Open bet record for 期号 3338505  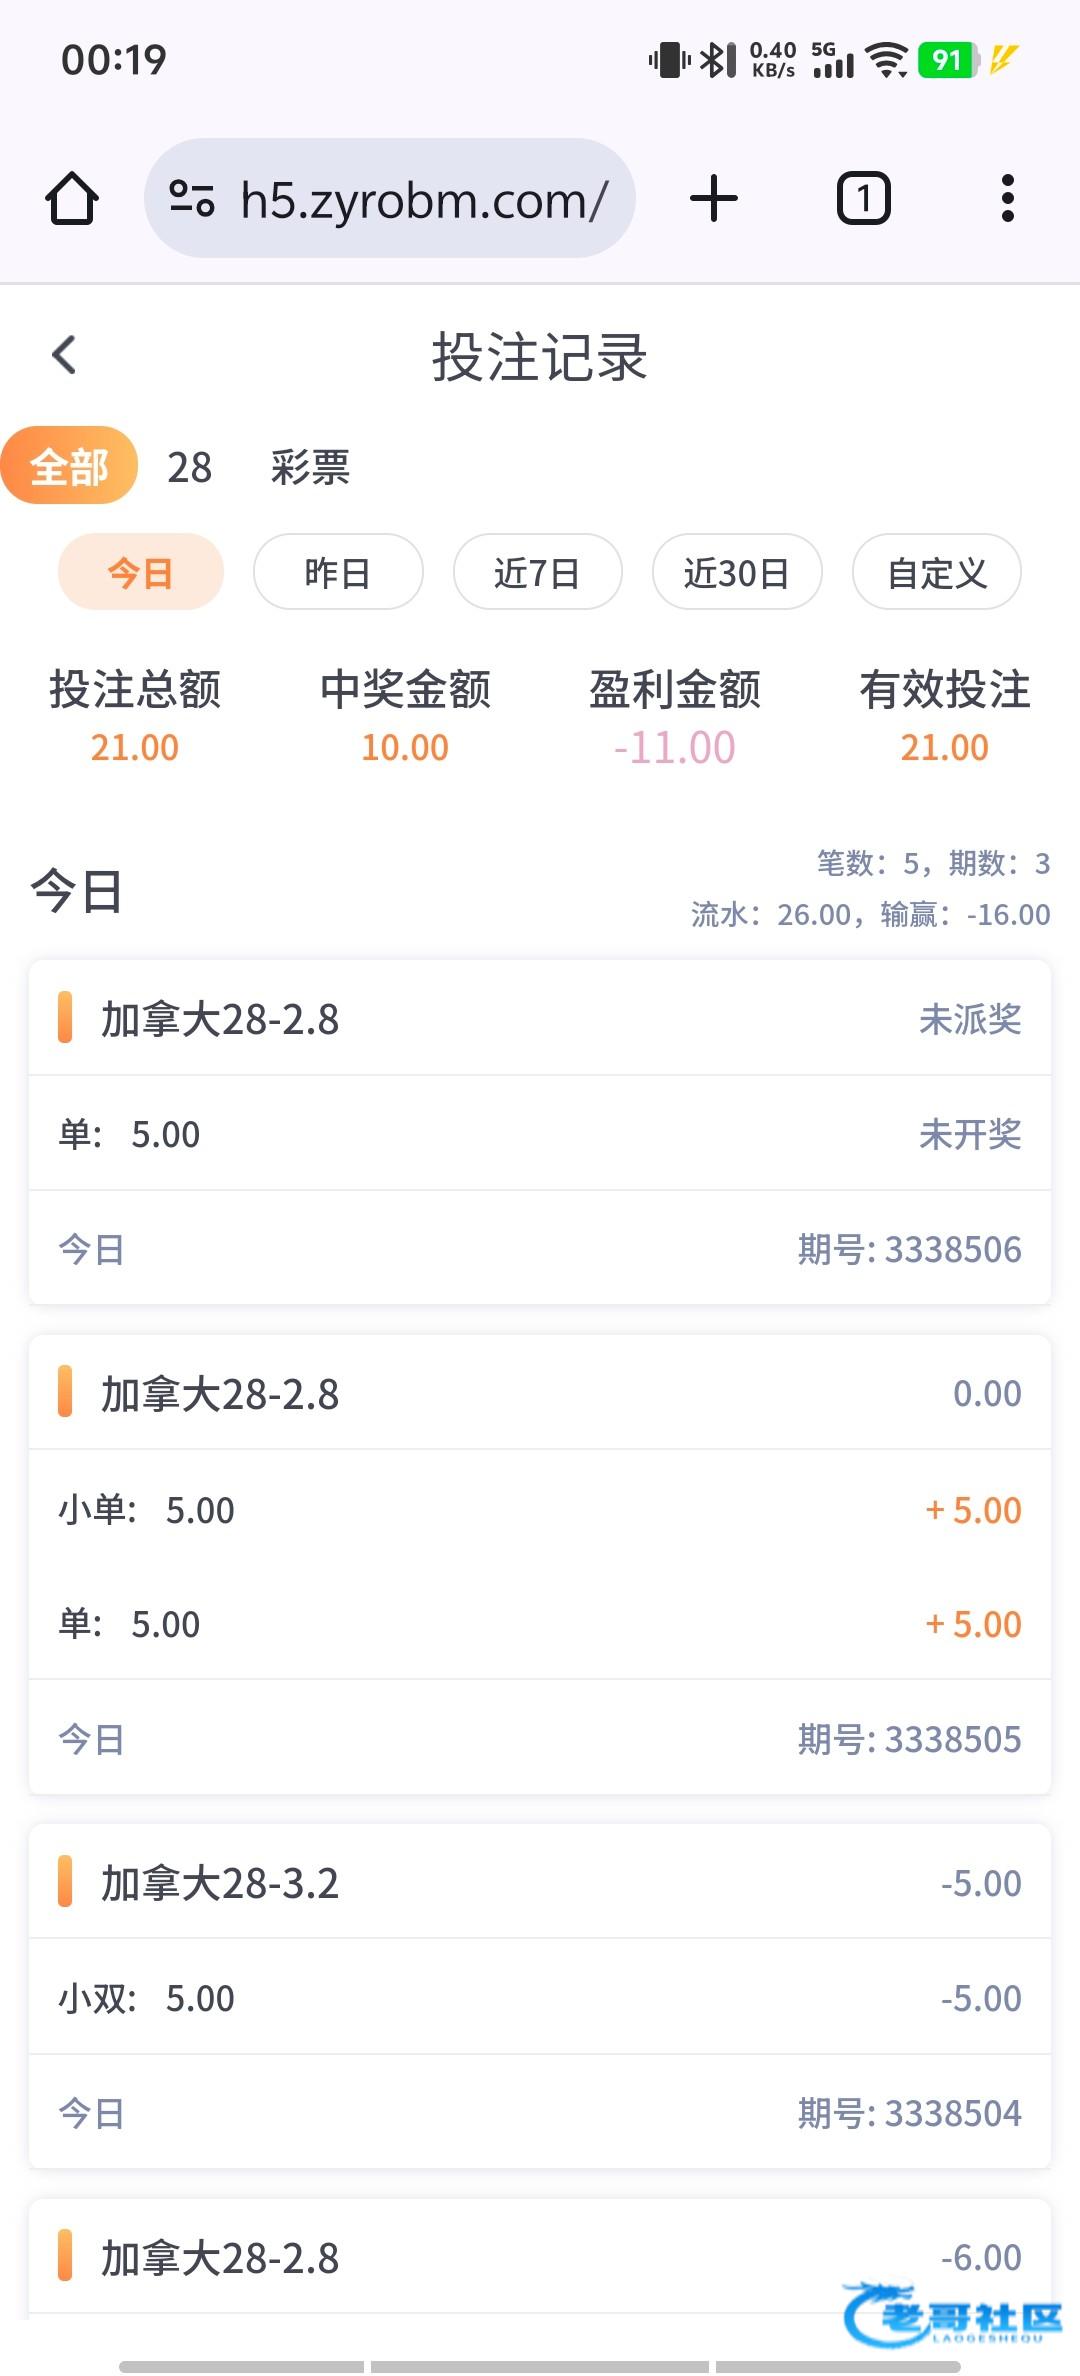[540, 1564]
